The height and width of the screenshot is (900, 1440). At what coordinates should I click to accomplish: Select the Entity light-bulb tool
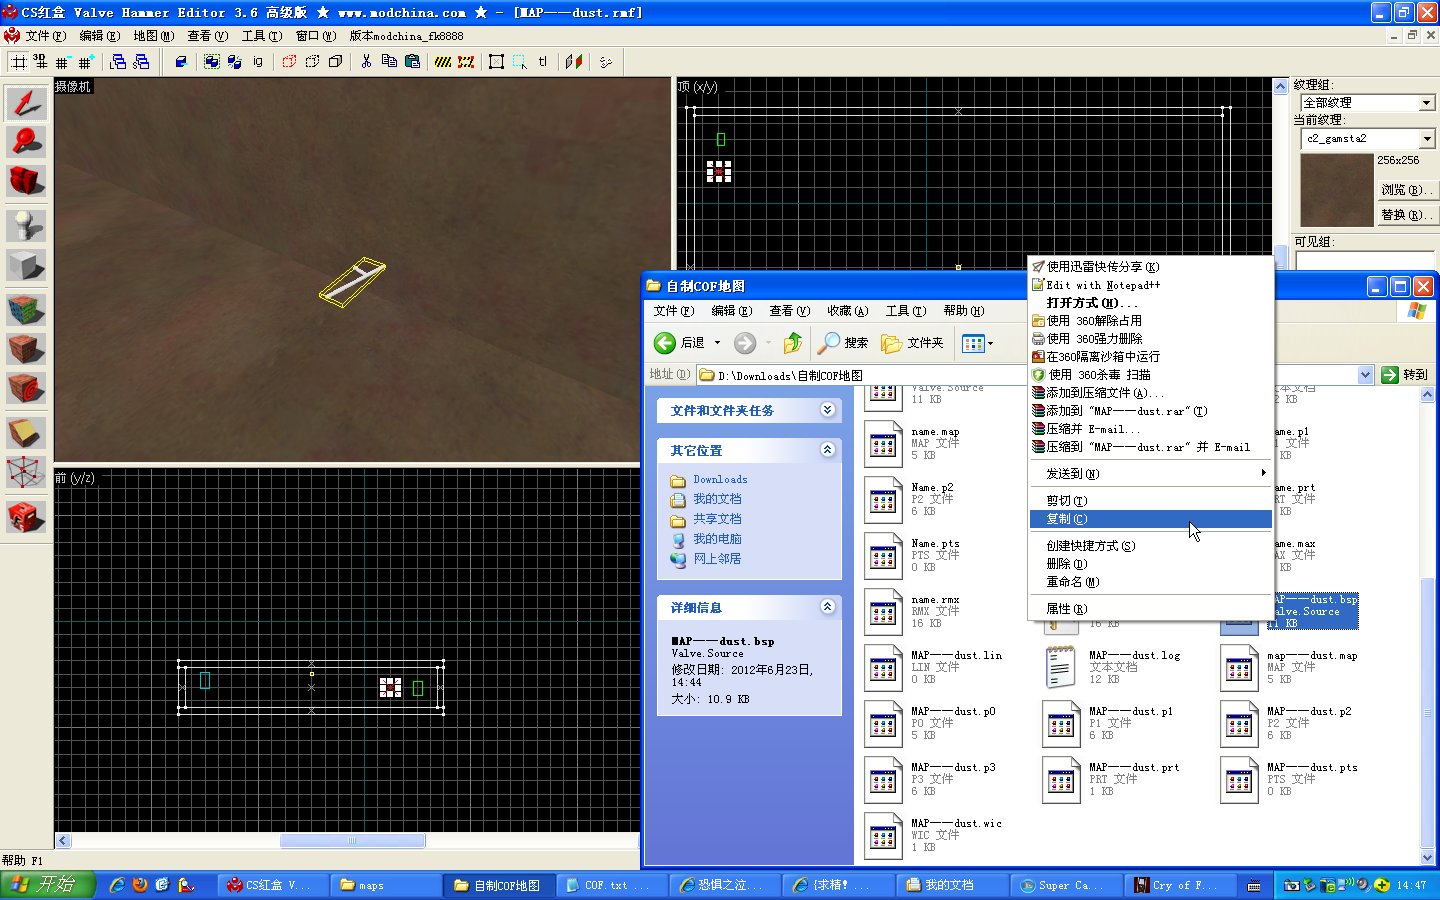click(26, 225)
